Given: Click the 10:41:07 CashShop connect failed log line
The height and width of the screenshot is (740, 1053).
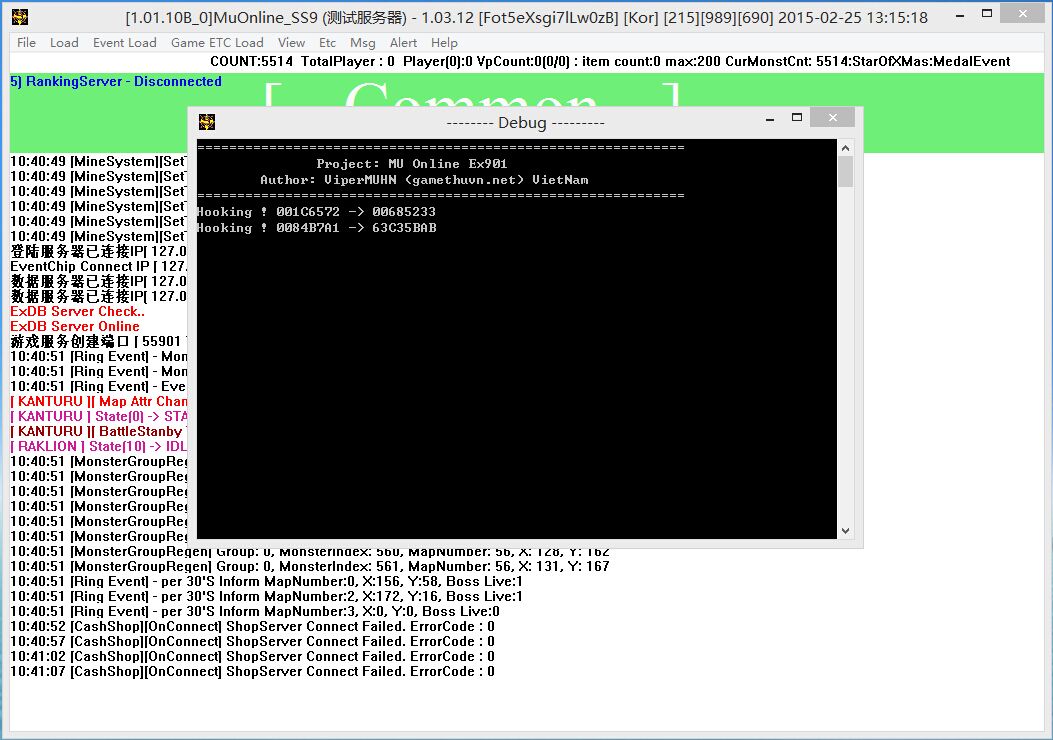Looking at the screenshot, I should point(253,672).
